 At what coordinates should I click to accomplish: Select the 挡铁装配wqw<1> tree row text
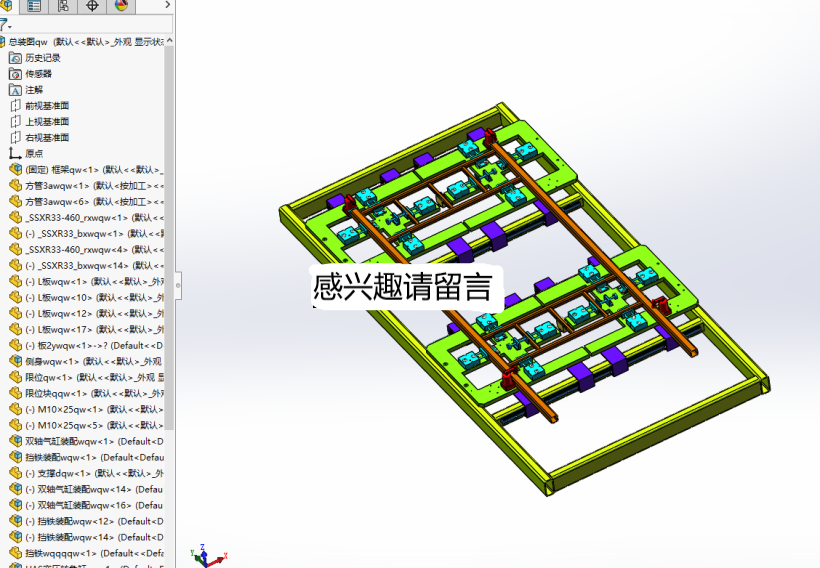(94, 457)
